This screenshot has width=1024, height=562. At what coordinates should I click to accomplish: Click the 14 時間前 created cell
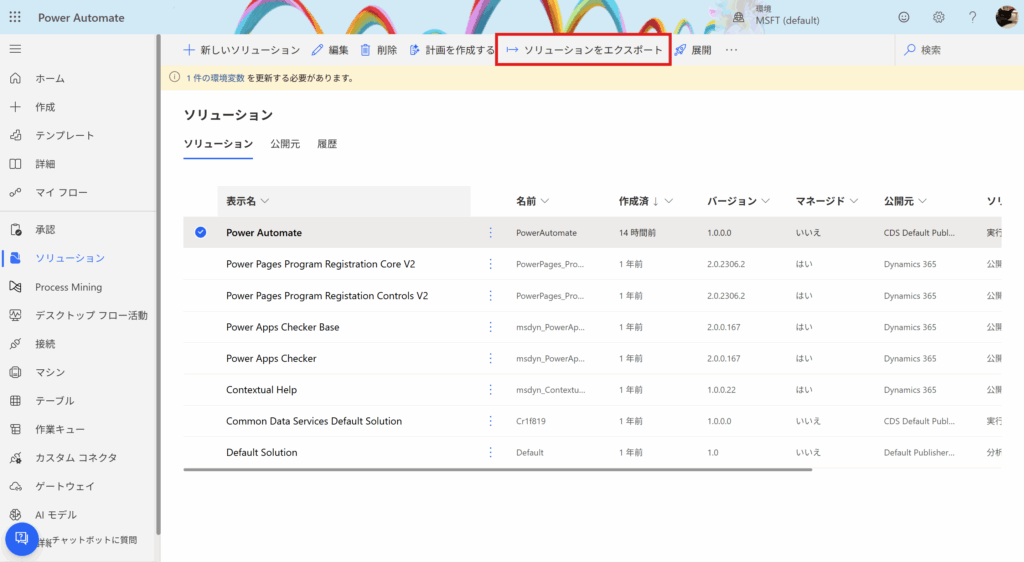637,232
